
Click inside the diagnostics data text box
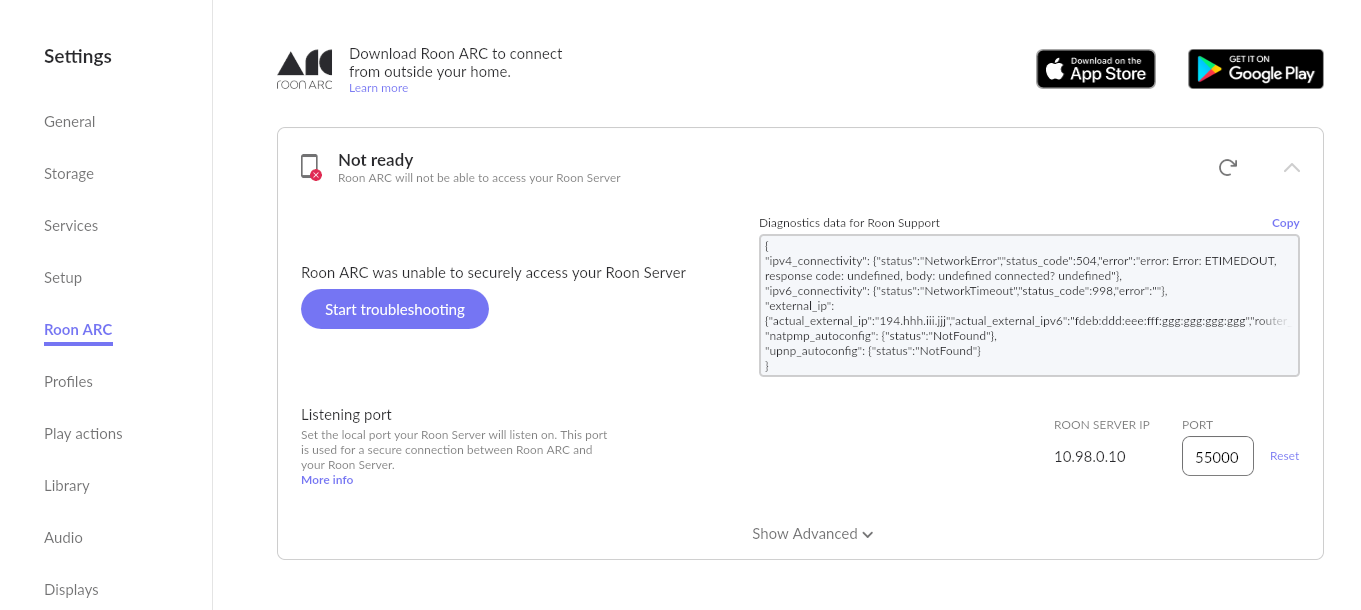(x=1029, y=305)
